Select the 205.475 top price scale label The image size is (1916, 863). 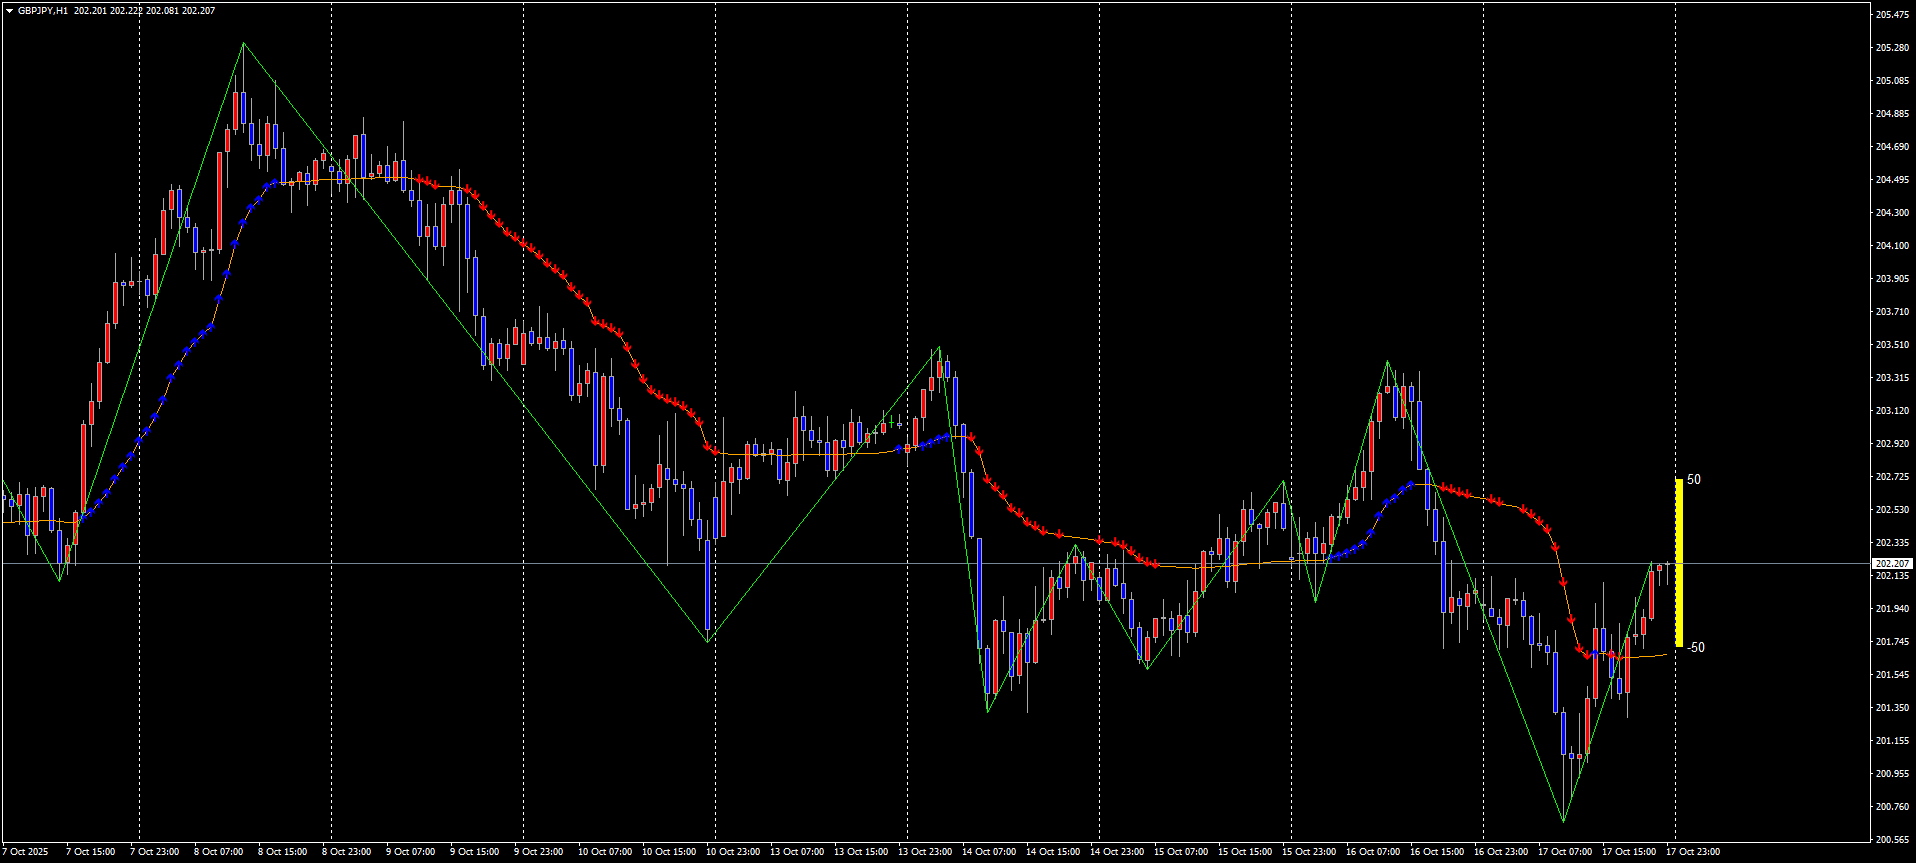[x=1892, y=15]
